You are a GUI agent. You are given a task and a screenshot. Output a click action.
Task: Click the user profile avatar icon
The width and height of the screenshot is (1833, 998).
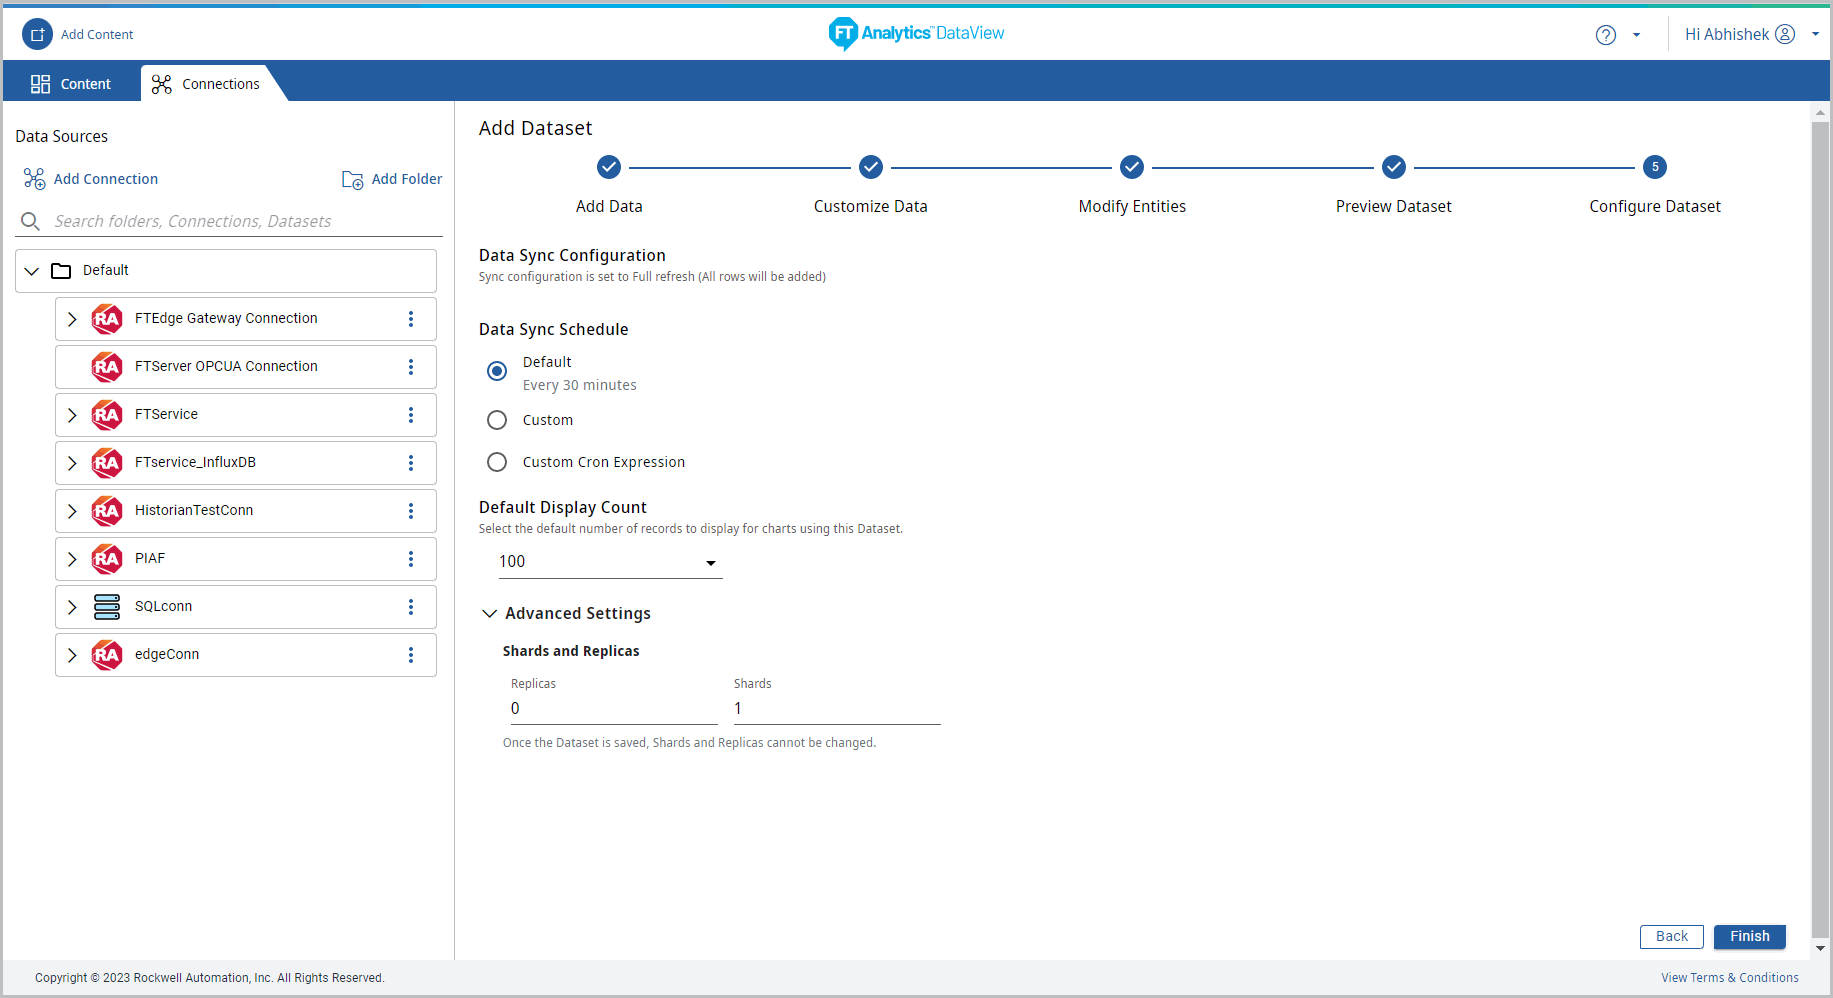[x=1785, y=34]
